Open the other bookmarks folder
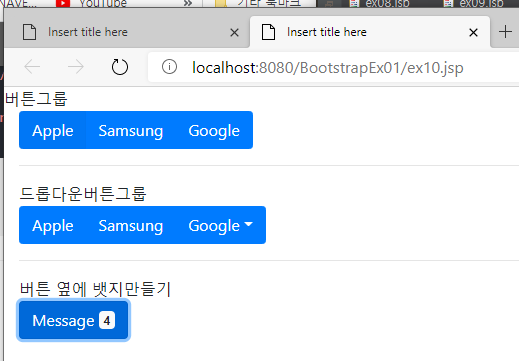519x361 pixels. [x=258, y=3]
